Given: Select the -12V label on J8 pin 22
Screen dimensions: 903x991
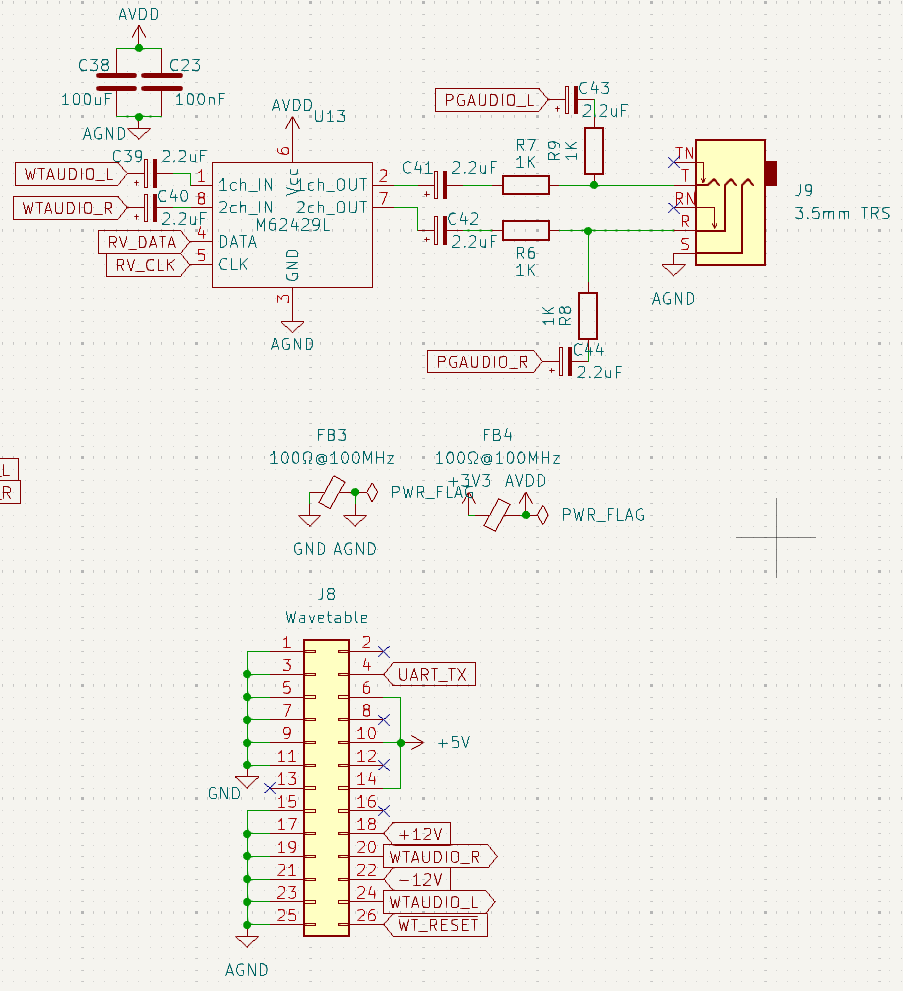Looking at the screenshot, I should [417, 879].
